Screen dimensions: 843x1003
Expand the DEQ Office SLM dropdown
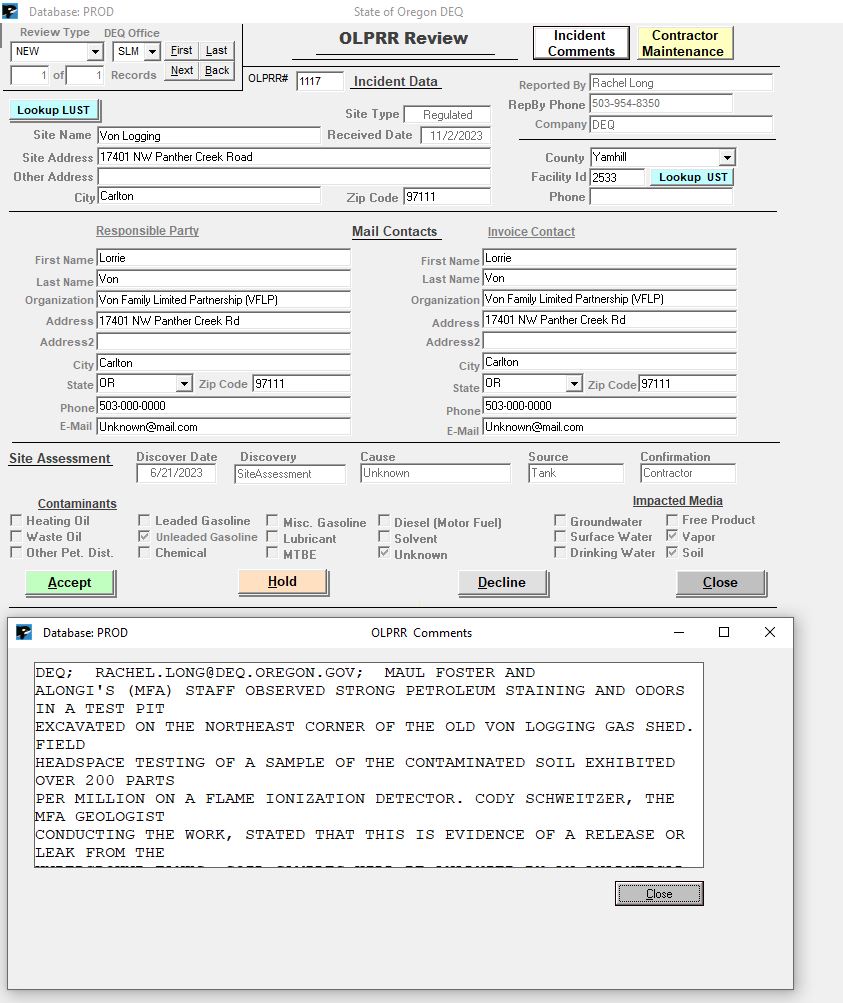click(152, 52)
